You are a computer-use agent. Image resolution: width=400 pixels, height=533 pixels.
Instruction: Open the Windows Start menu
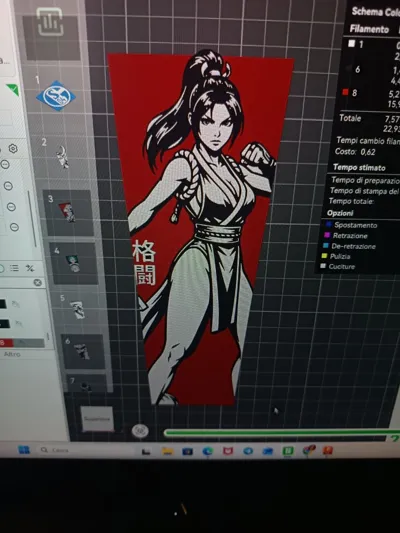coord(24,450)
